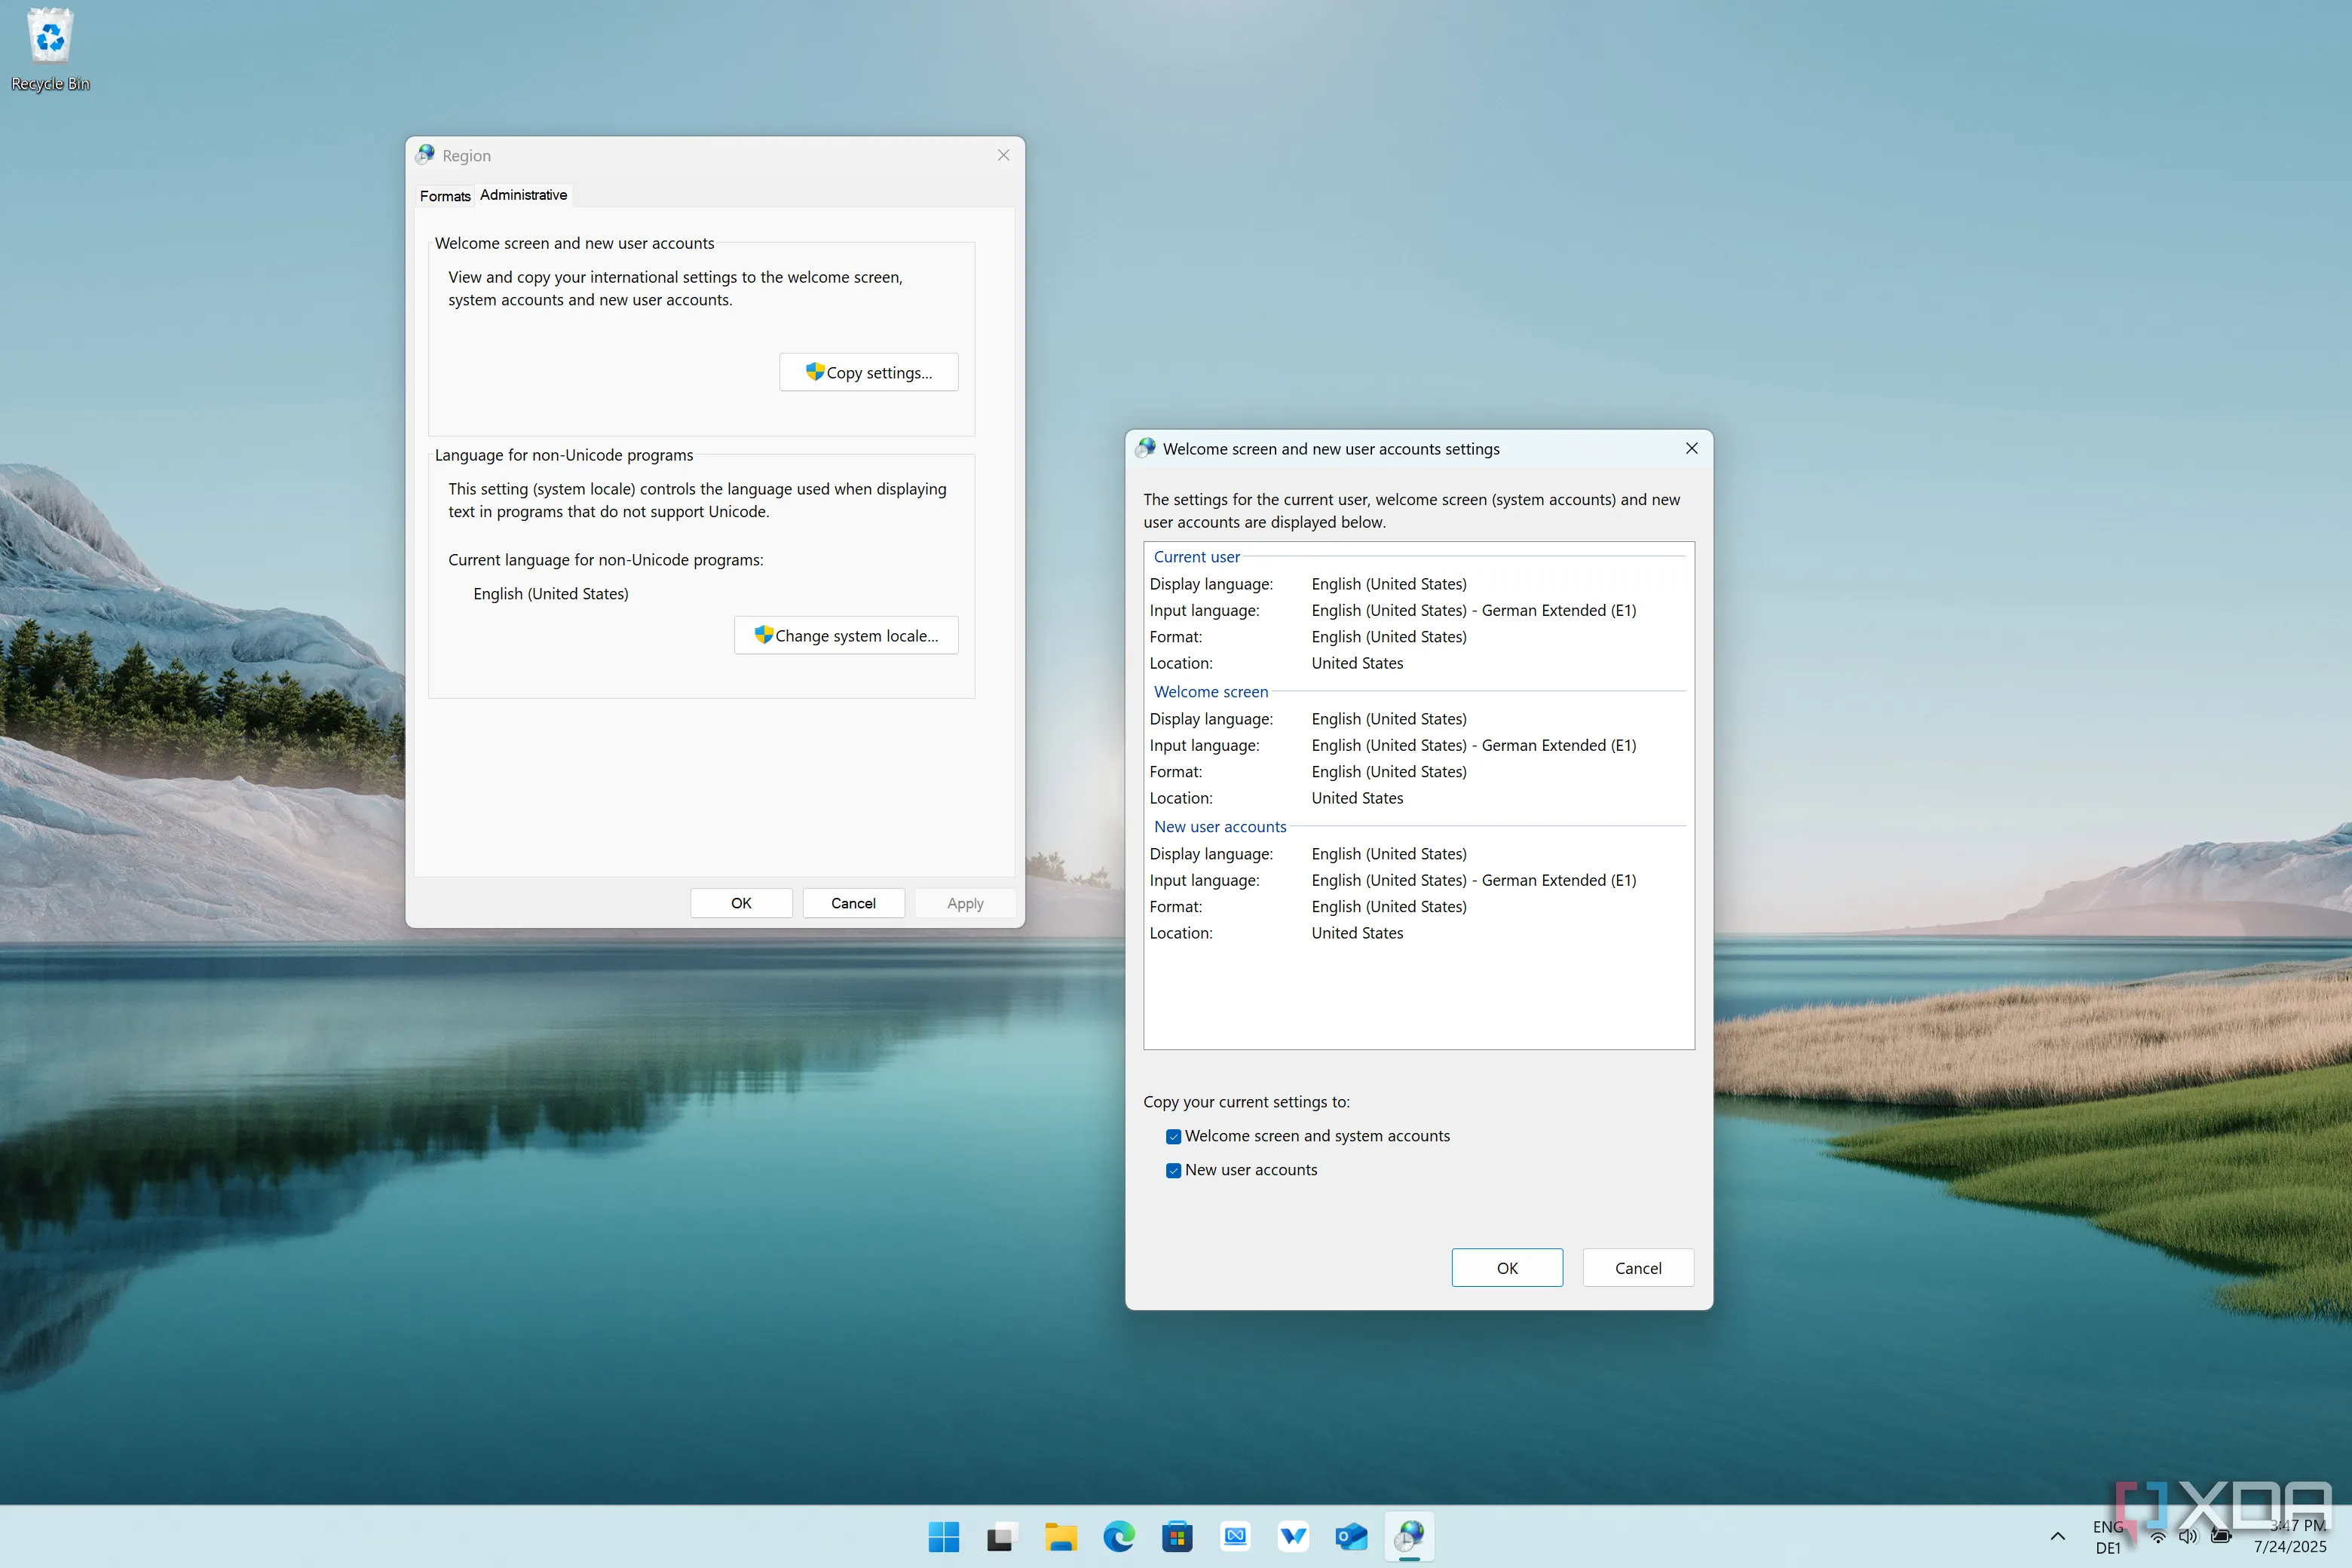
Task: Open Change system locale settings
Action: (x=845, y=635)
